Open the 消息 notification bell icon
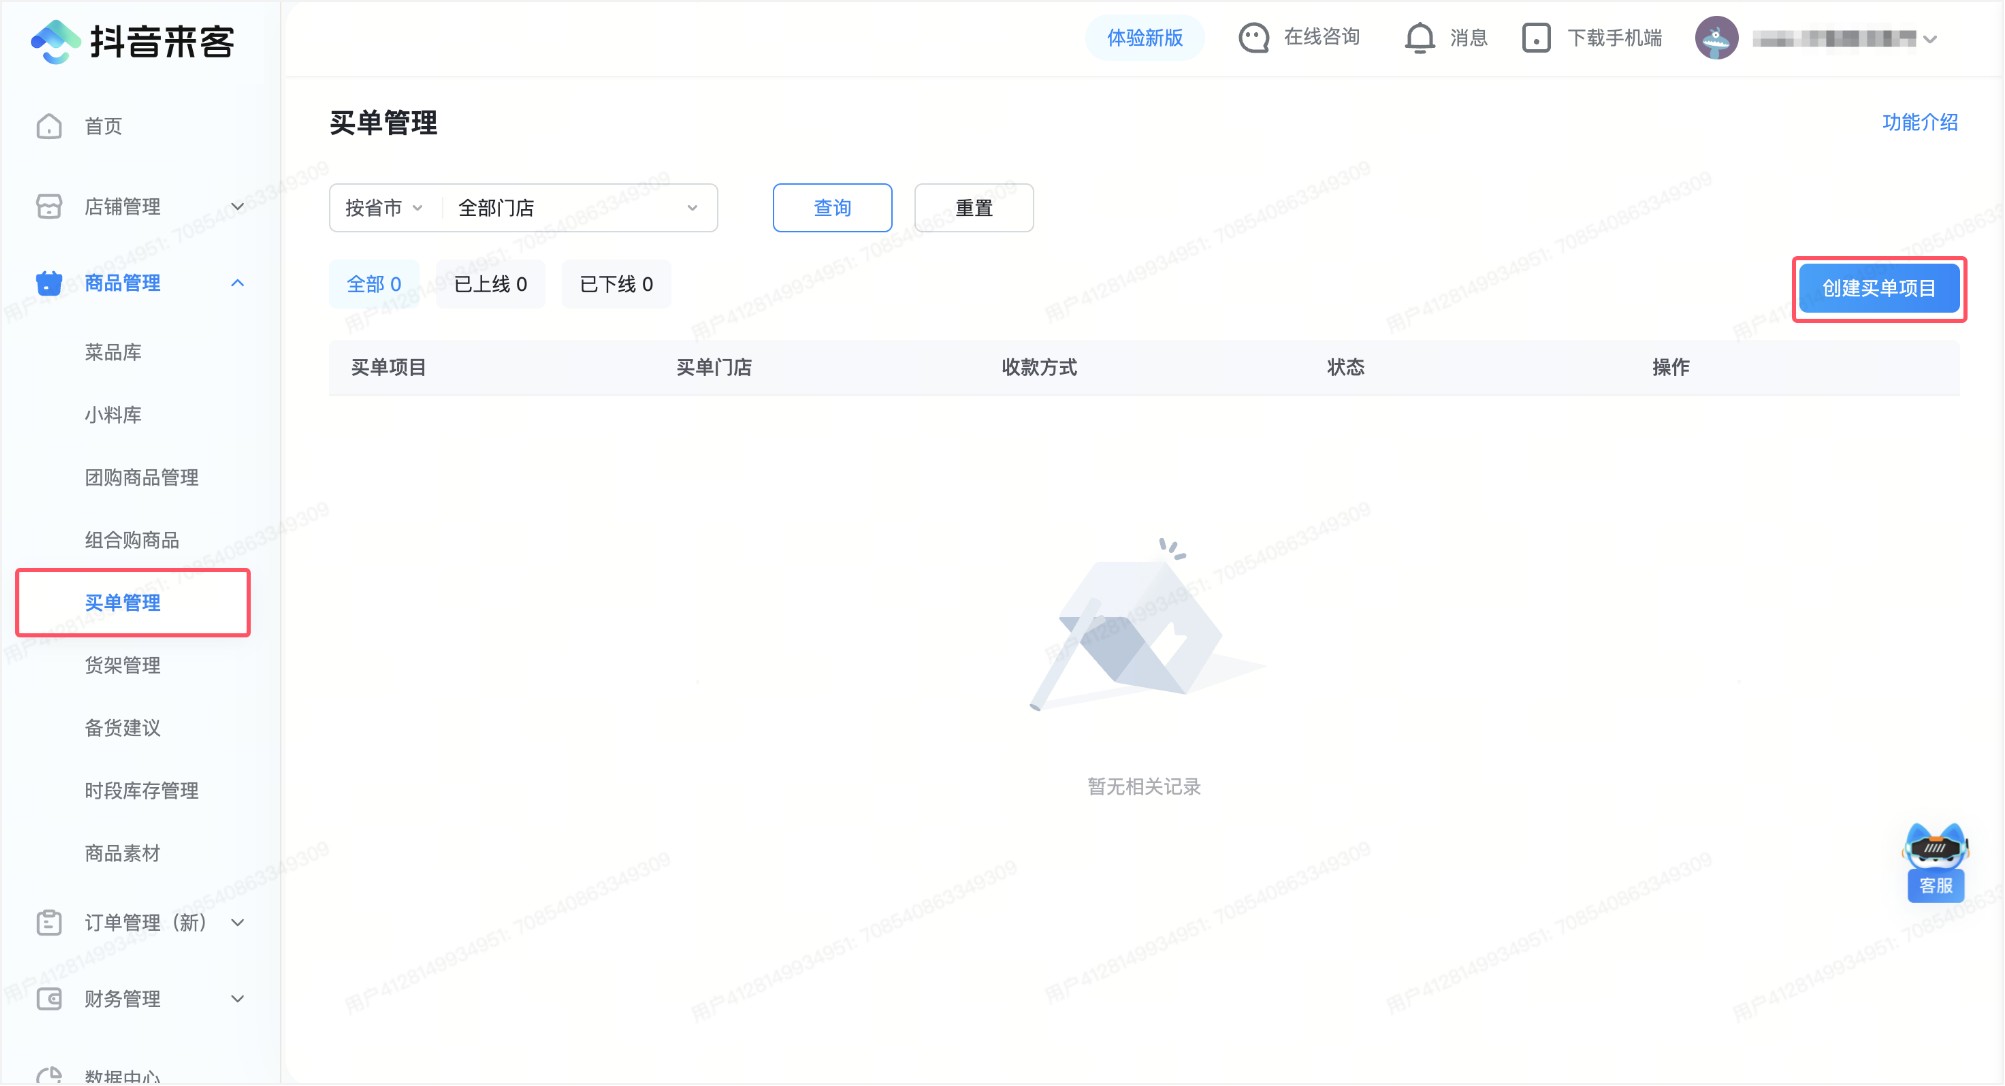Image resolution: width=2005 pixels, height=1086 pixels. coord(1419,37)
